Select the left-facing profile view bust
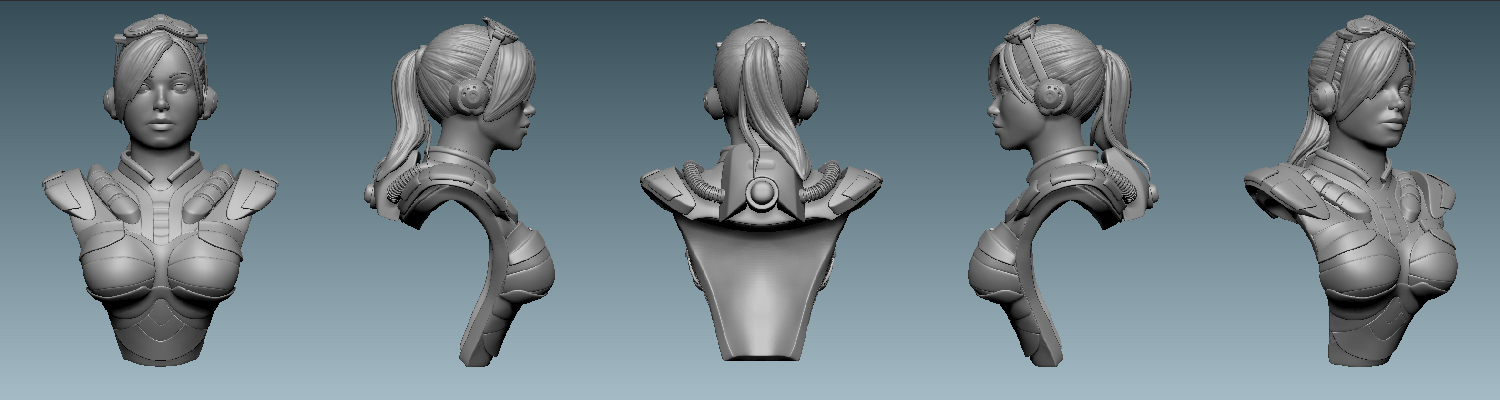This screenshot has height=400, width=1500. tap(1060, 200)
